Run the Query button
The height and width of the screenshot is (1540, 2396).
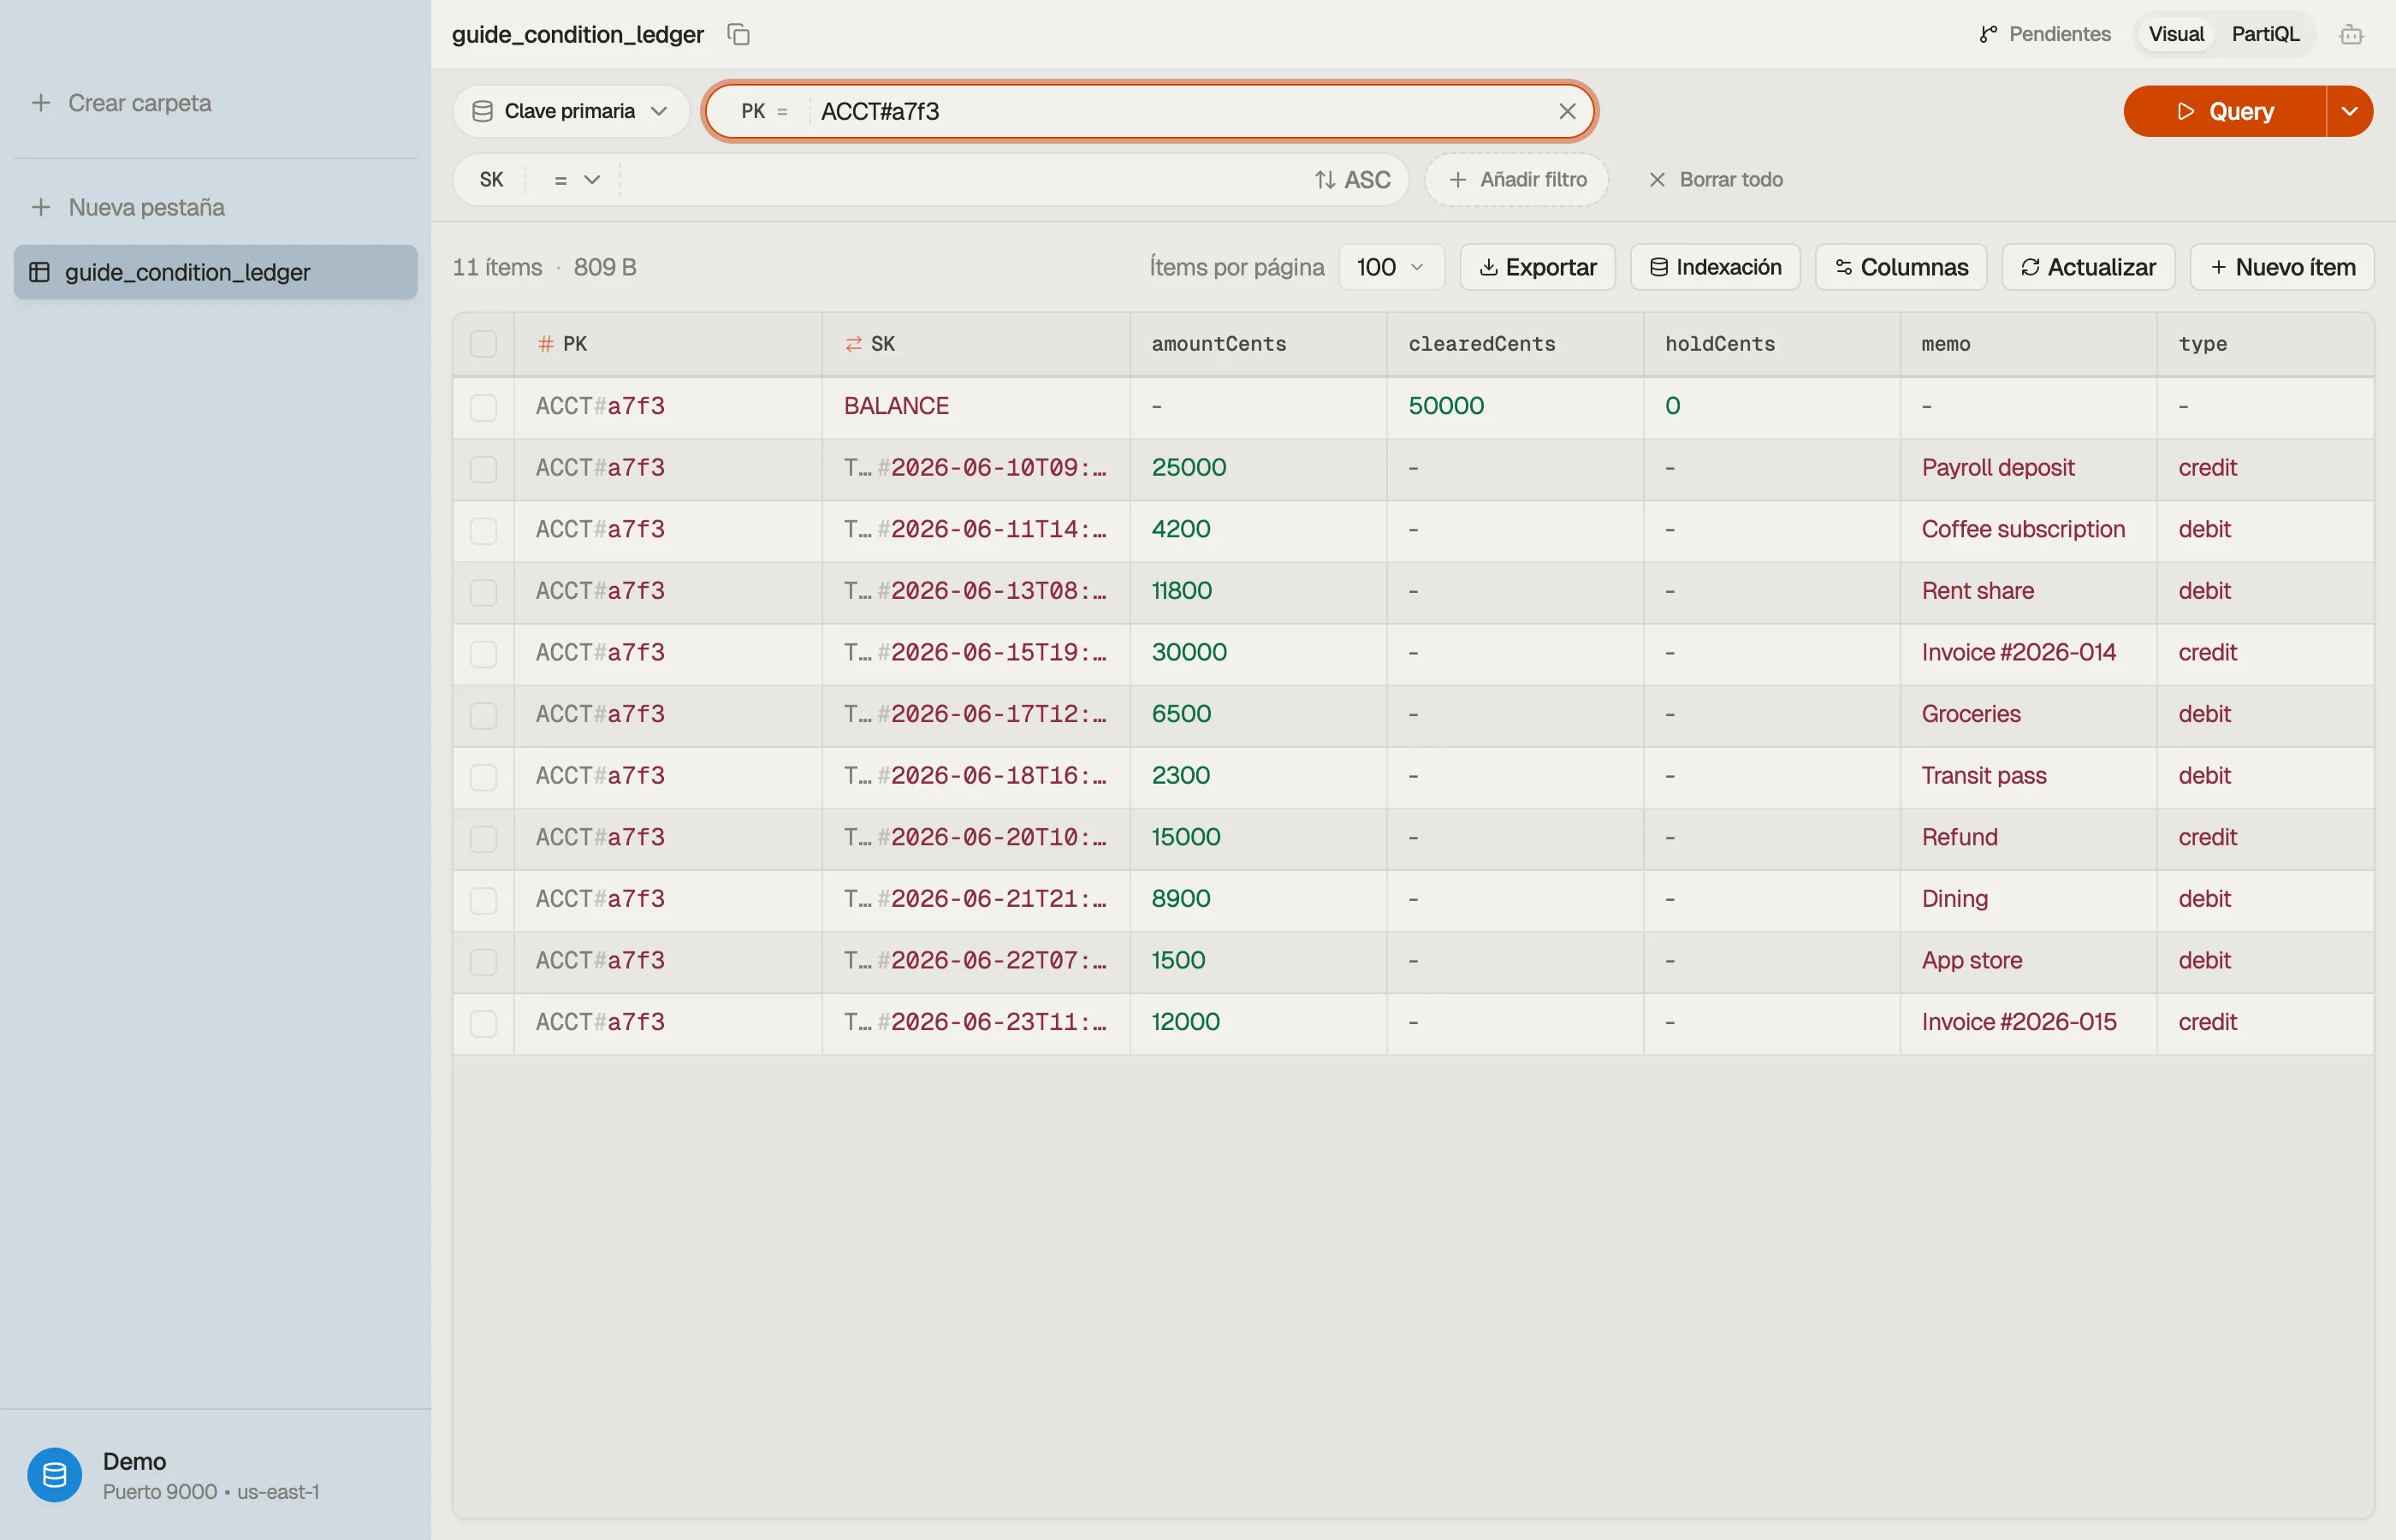tap(2224, 111)
